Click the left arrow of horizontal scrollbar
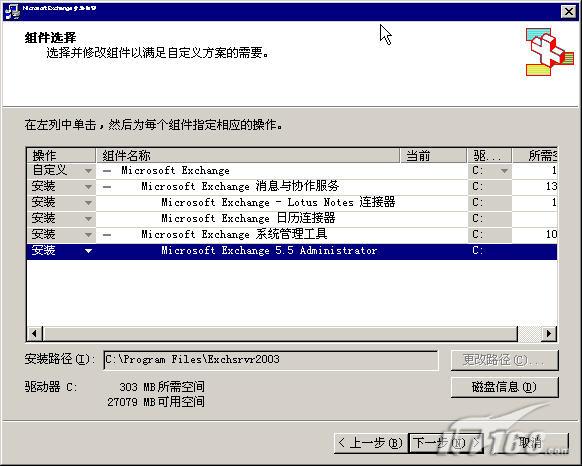This screenshot has height=466, width=582. tap(35, 333)
